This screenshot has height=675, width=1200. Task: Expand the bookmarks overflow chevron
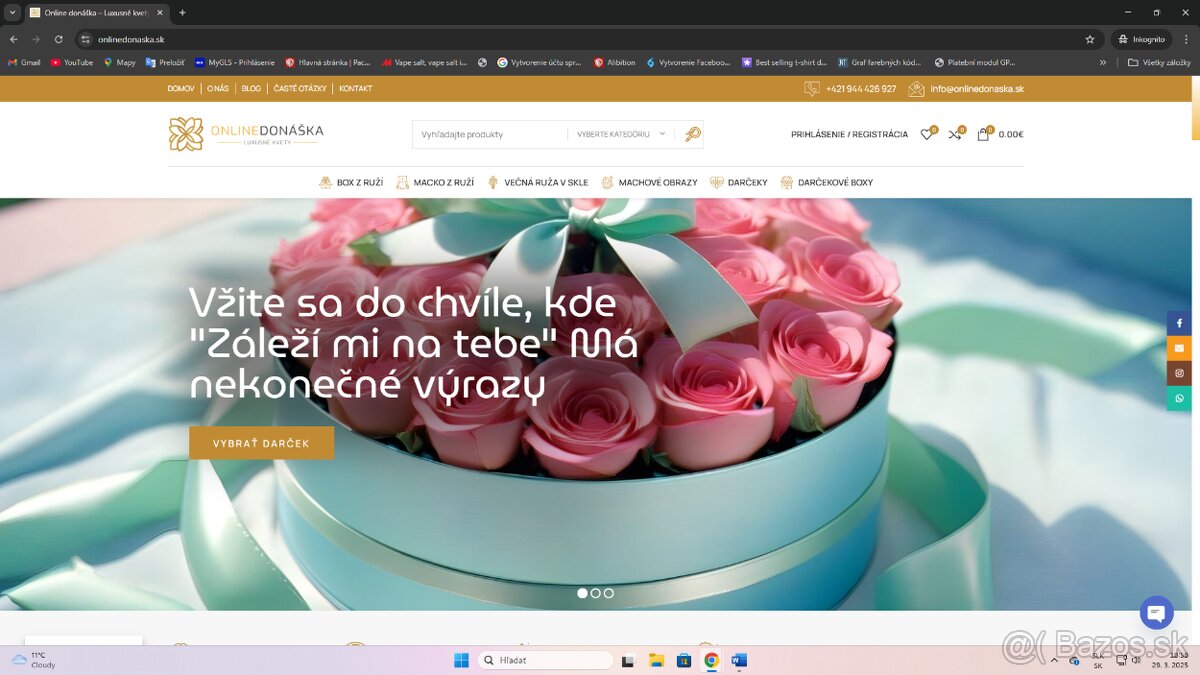tap(1103, 62)
